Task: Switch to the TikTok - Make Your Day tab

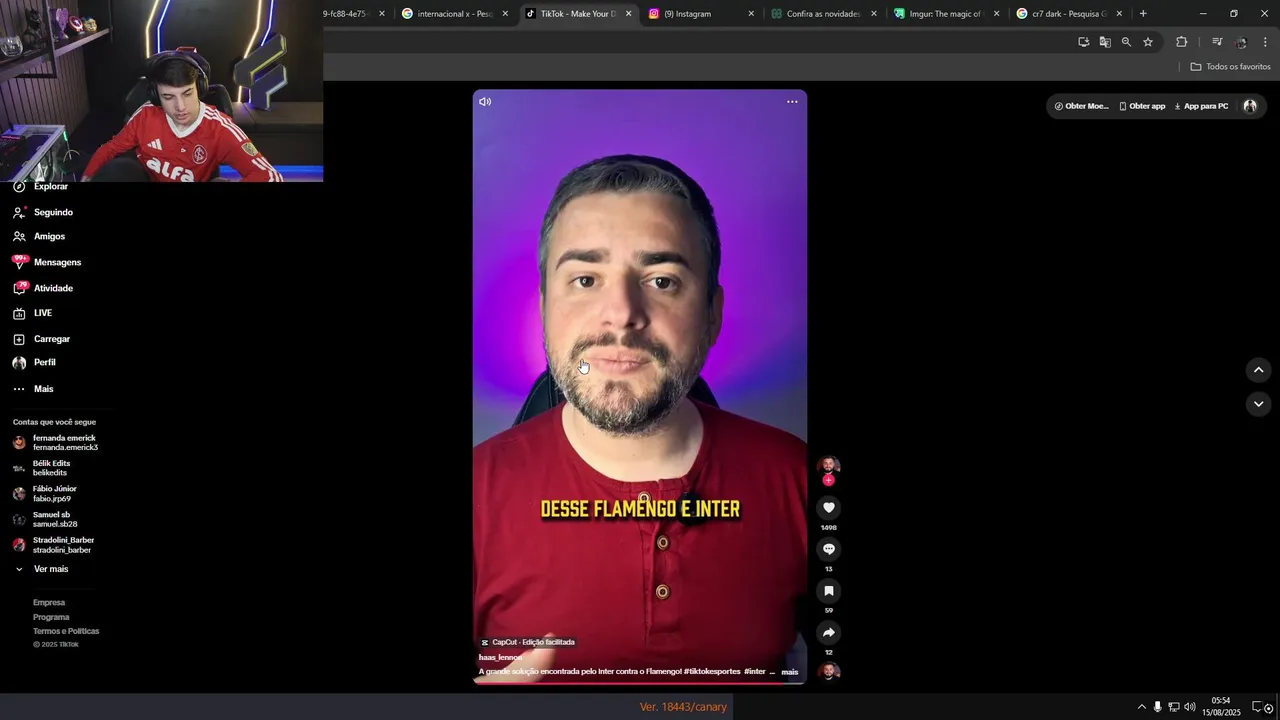Action: tap(578, 14)
